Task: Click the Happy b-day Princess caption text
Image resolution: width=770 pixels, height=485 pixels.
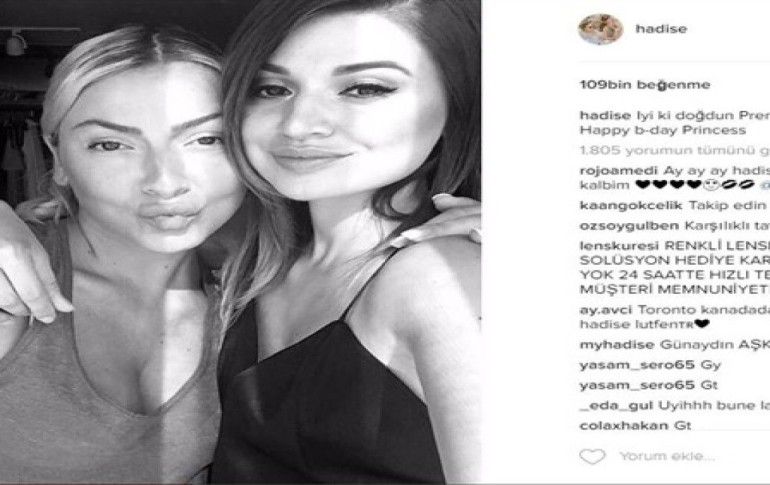Action: pos(662,130)
